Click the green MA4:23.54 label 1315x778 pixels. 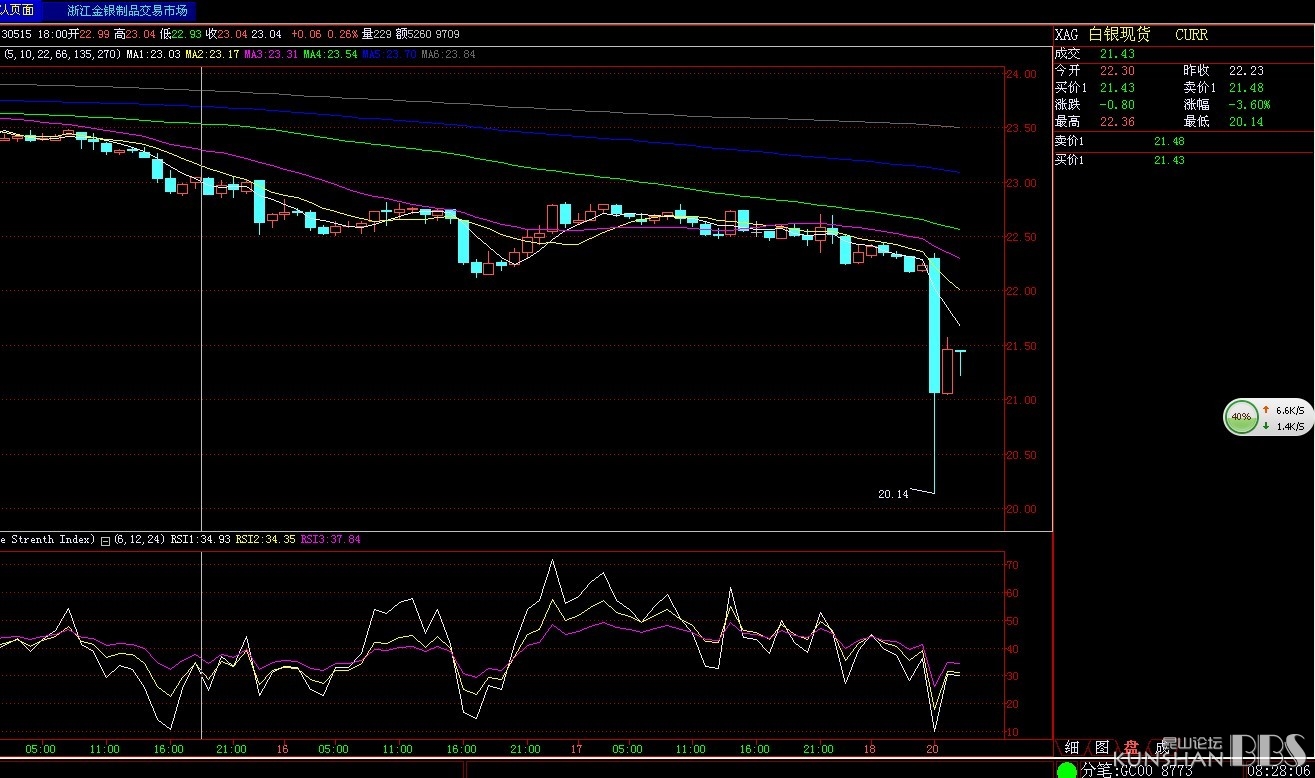click(330, 53)
